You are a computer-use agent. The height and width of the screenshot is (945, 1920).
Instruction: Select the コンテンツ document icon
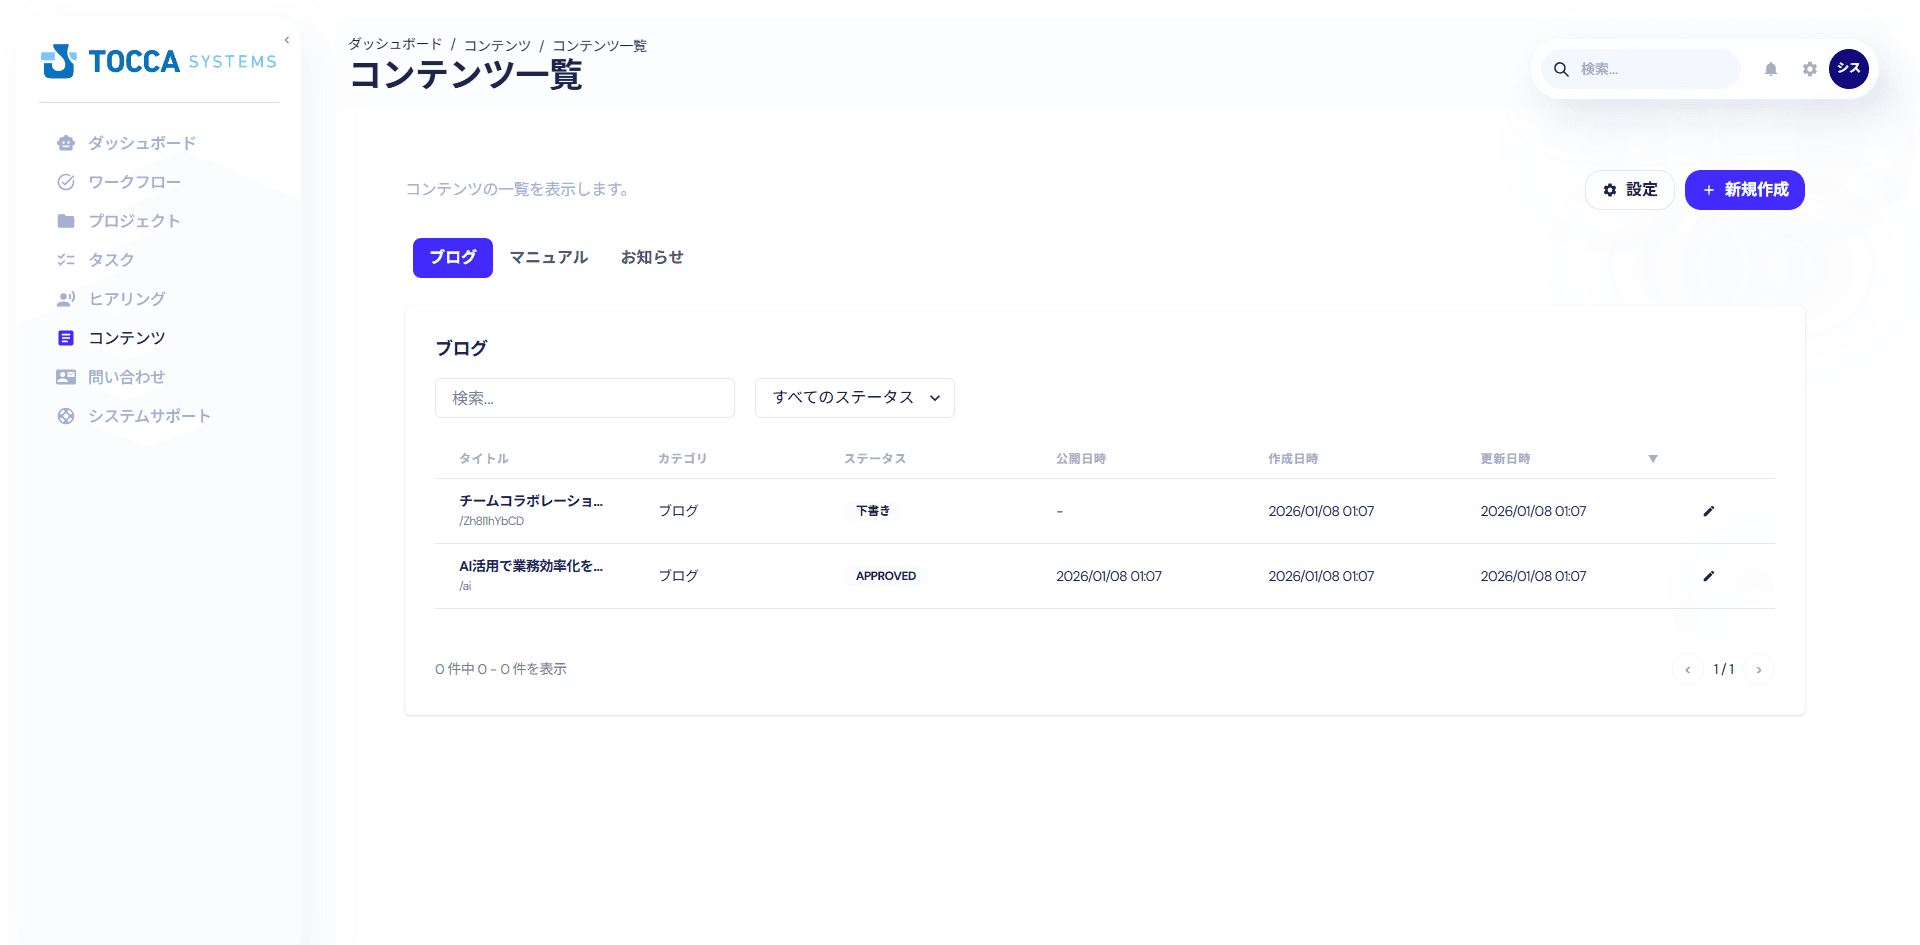65,338
